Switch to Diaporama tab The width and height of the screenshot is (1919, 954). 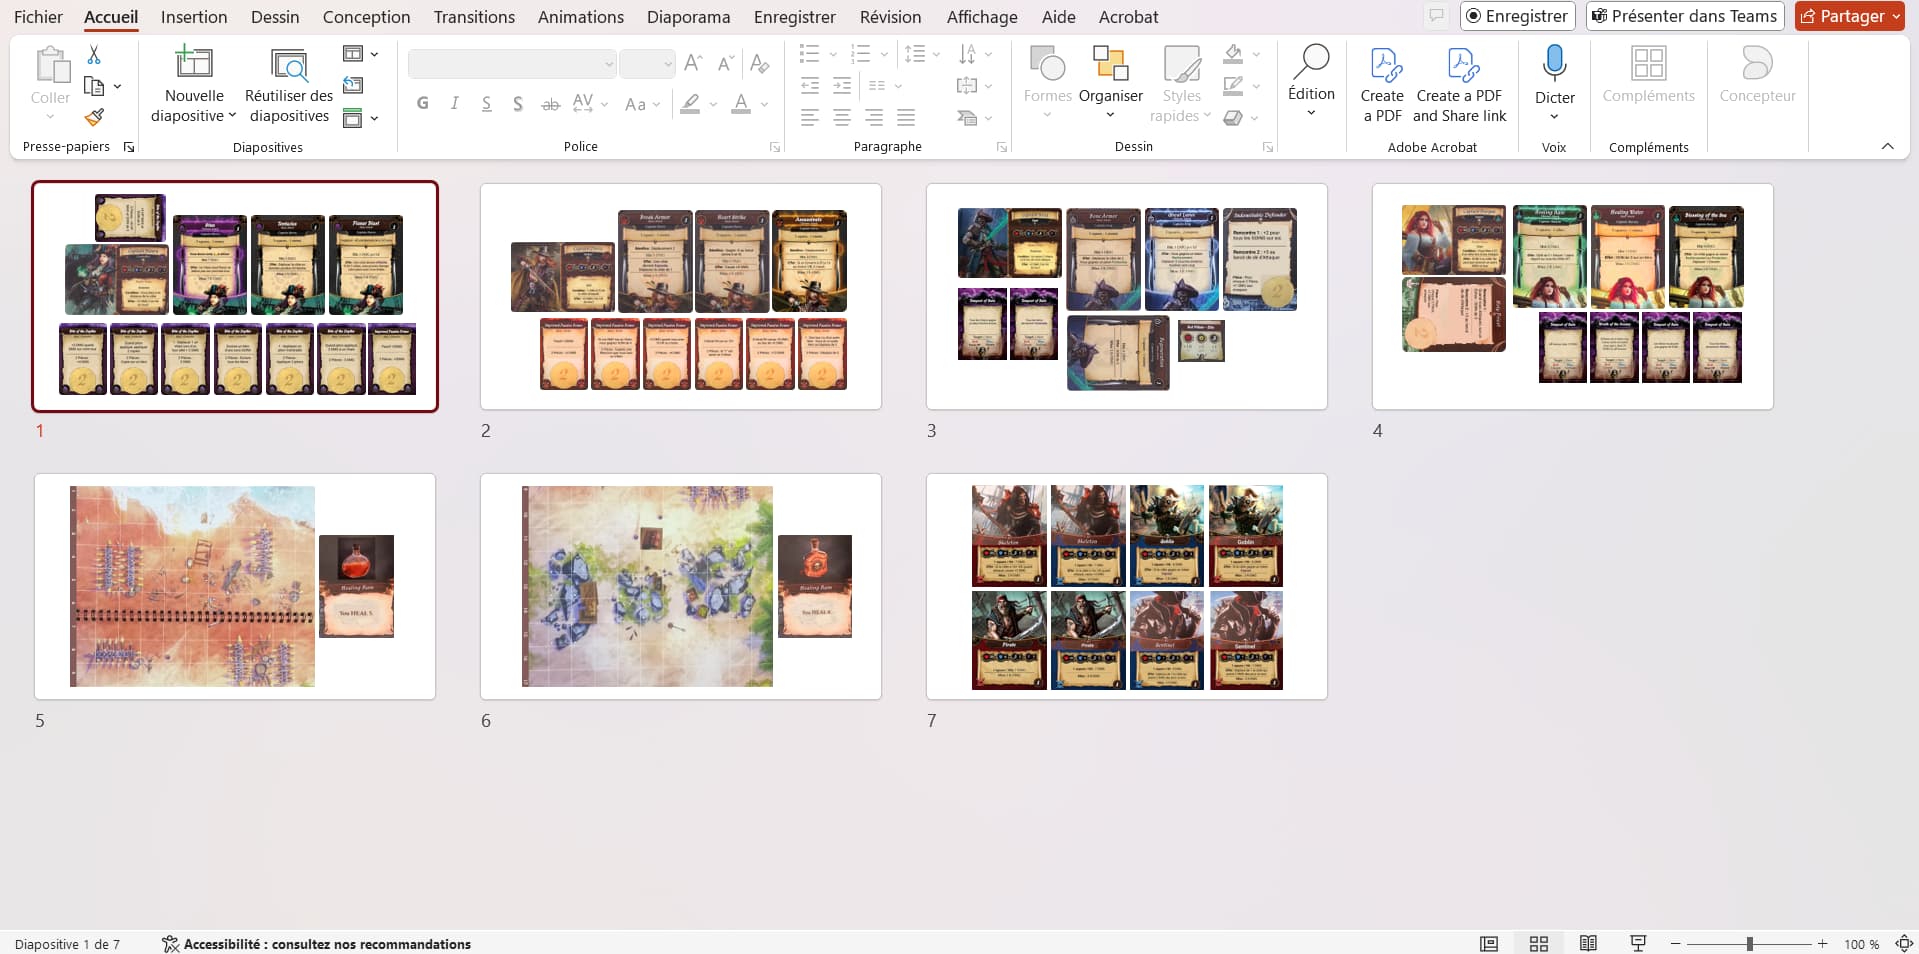(688, 17)
